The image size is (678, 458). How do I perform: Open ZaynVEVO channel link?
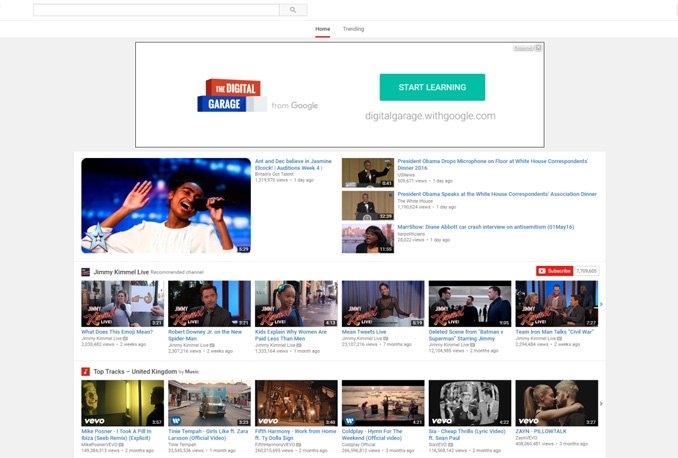click(527, 438)
